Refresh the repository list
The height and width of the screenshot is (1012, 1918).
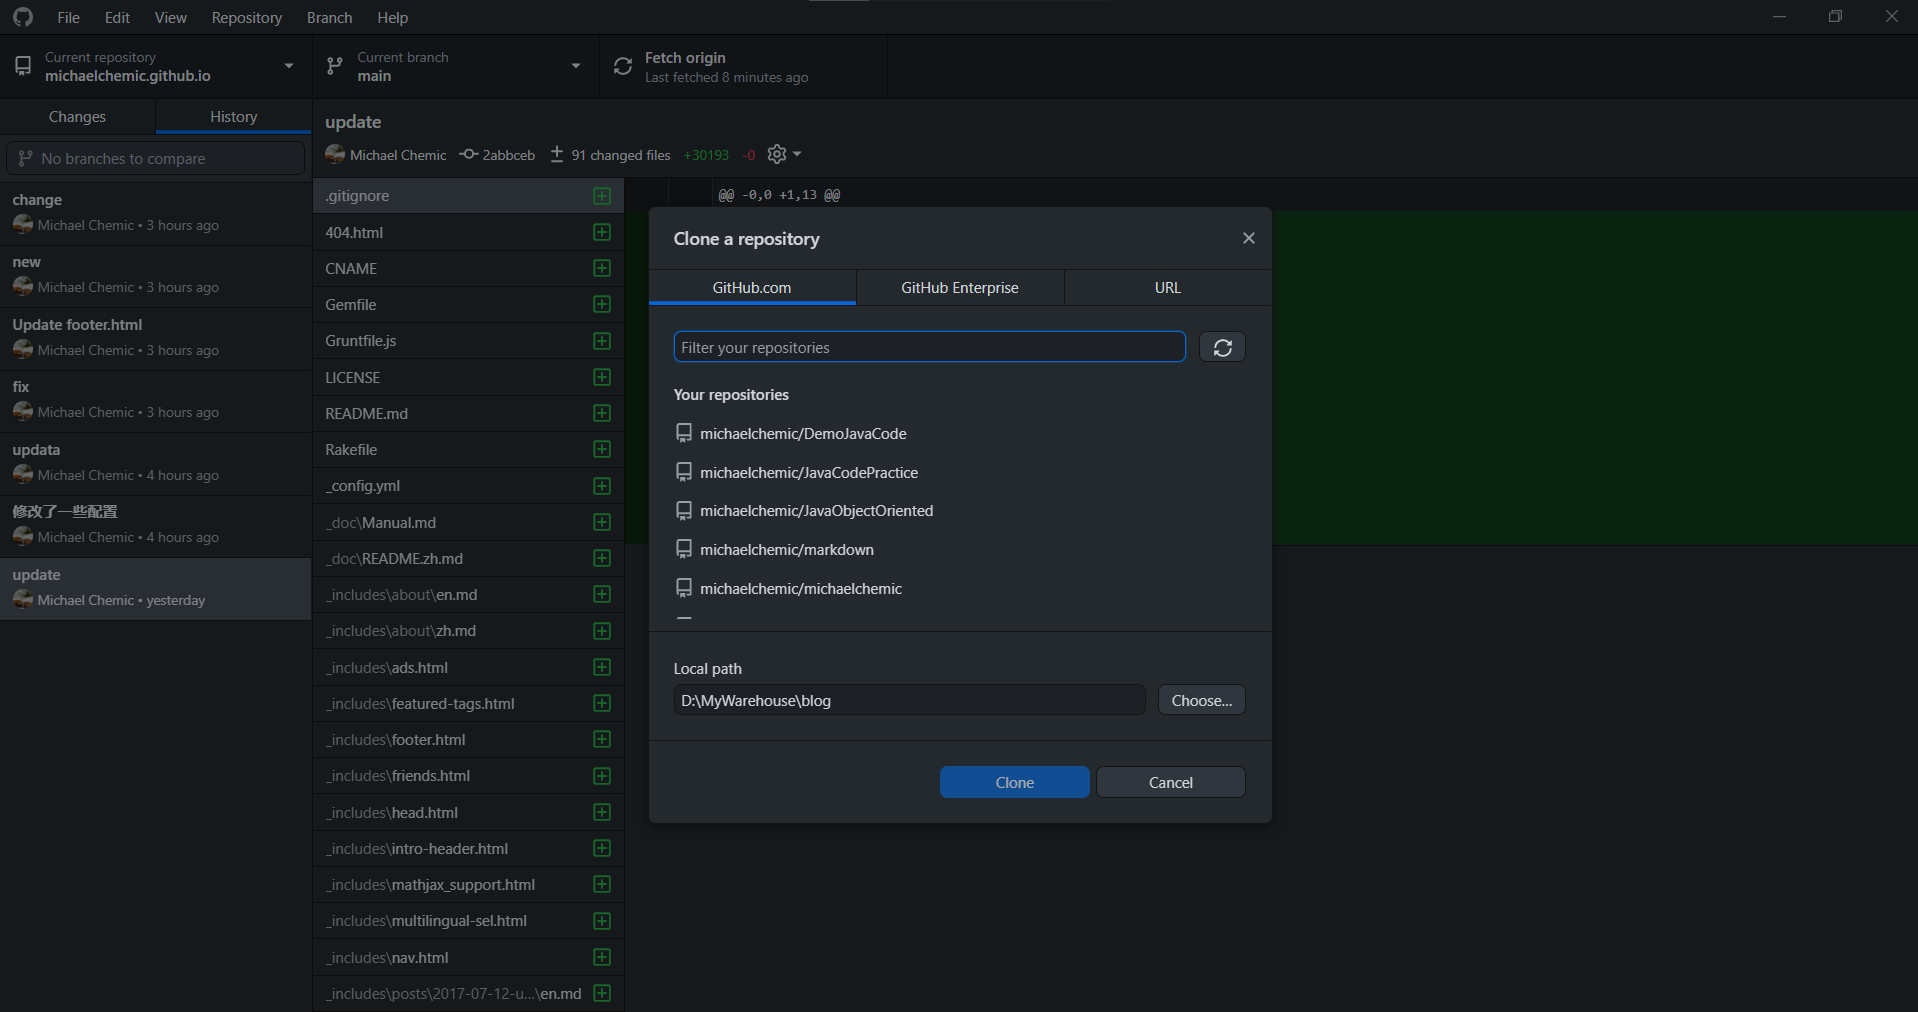[1222, 347]
